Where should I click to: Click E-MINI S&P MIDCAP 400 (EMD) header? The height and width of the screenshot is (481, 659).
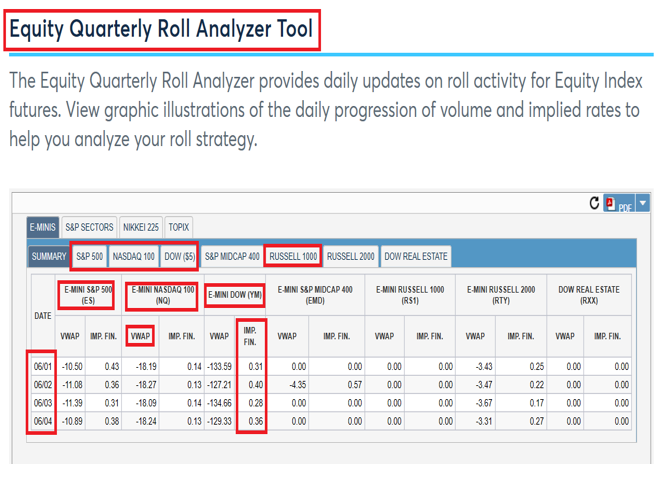pos(315,295)
